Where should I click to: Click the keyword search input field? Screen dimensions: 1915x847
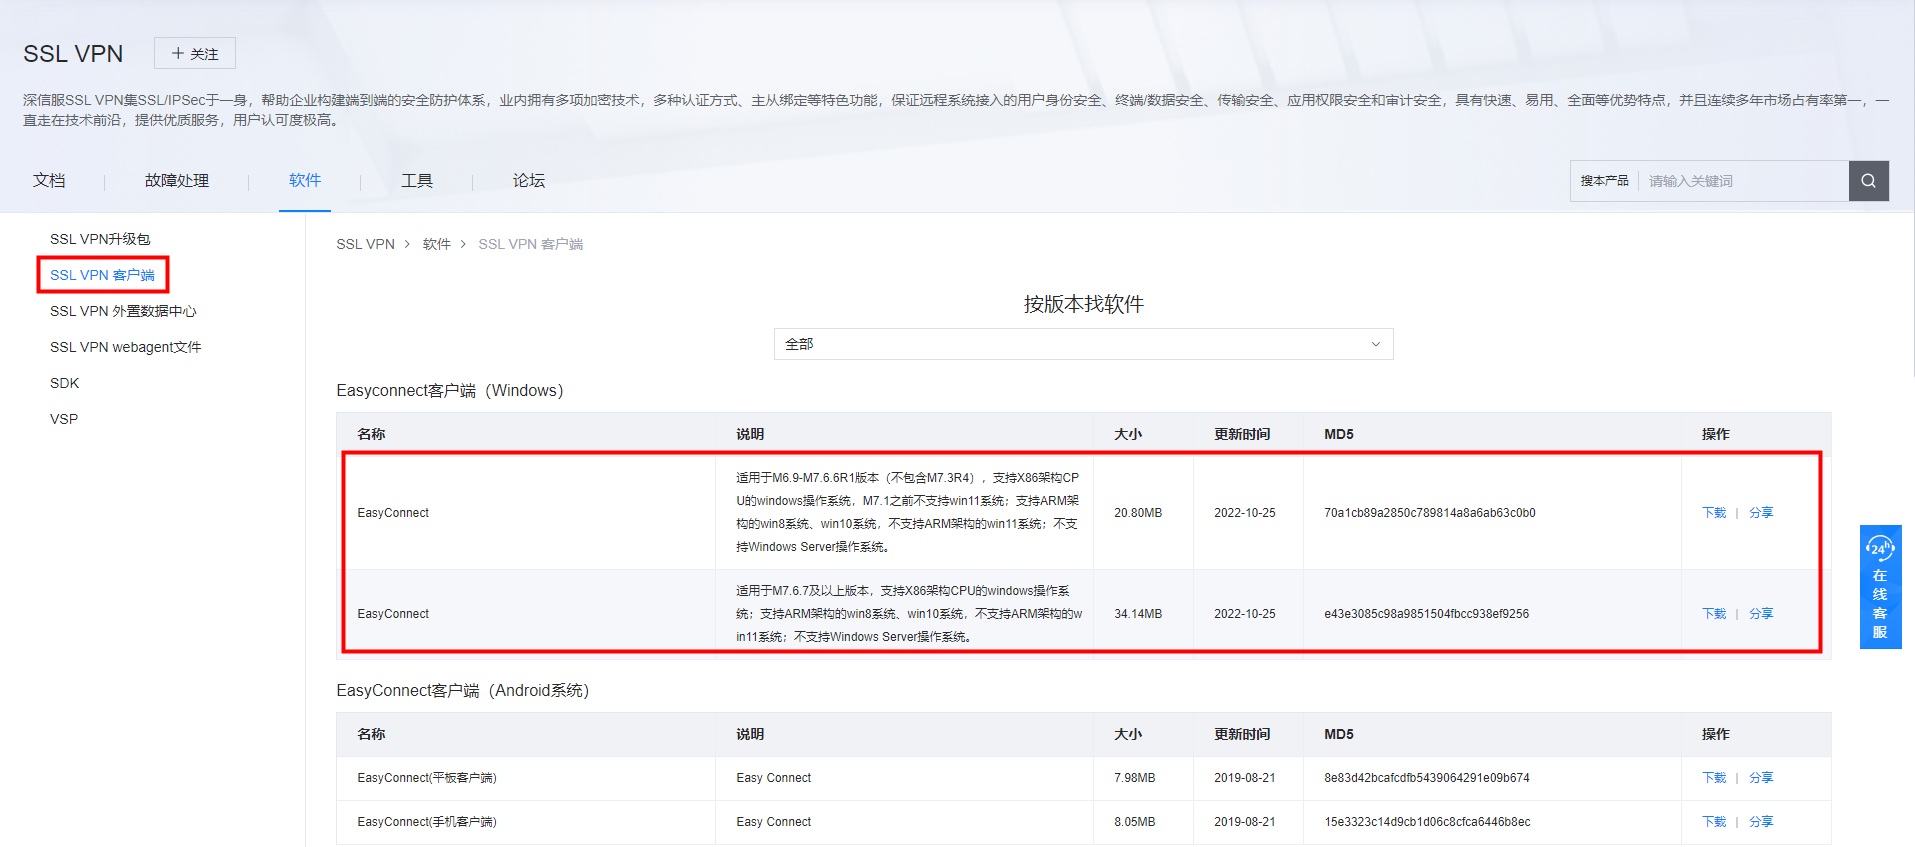[x=1743, y=181]
